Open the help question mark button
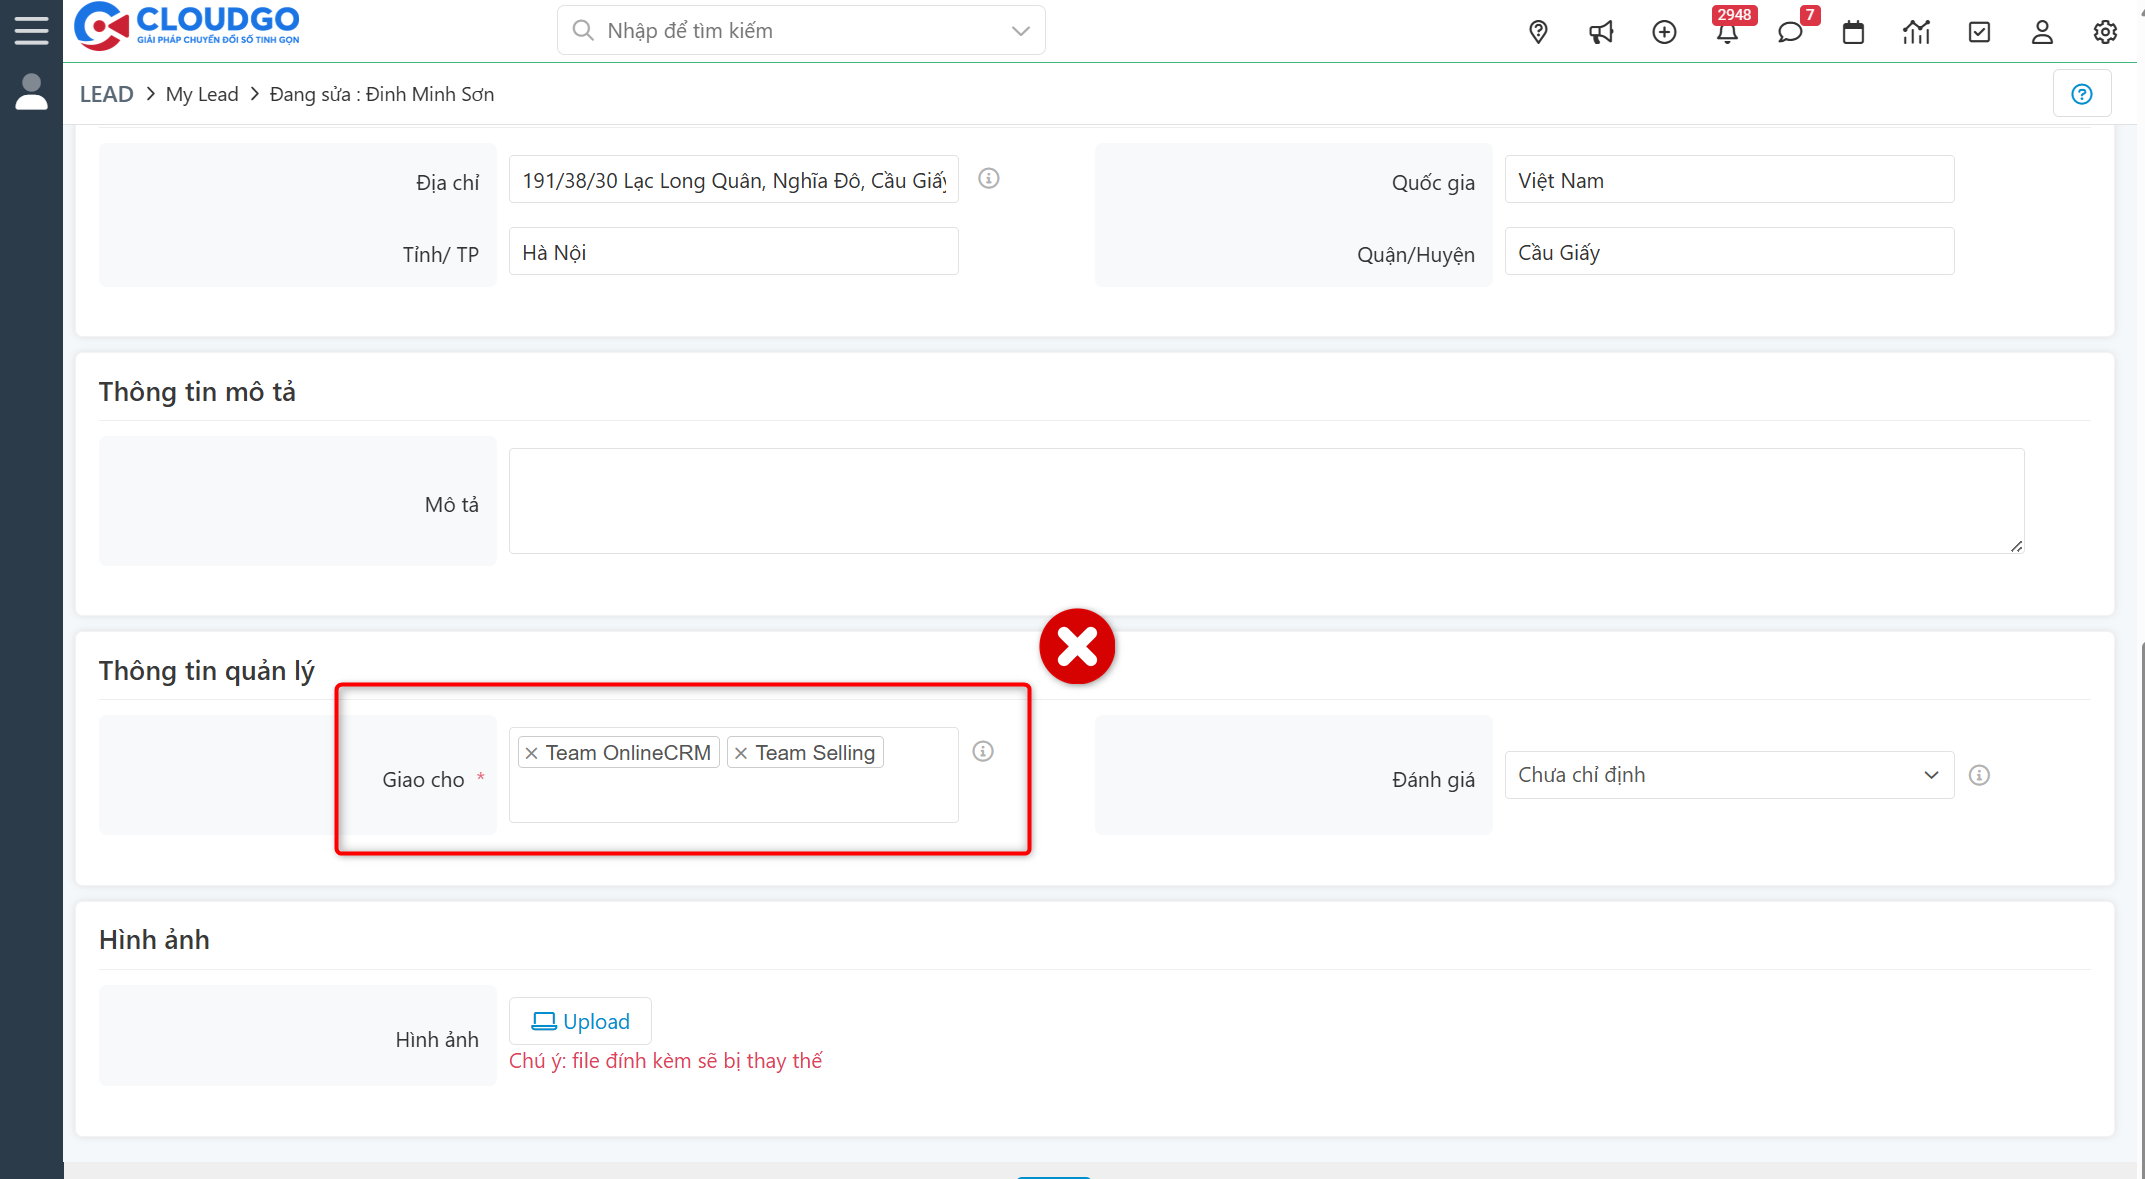 (x=2082, y=93)
